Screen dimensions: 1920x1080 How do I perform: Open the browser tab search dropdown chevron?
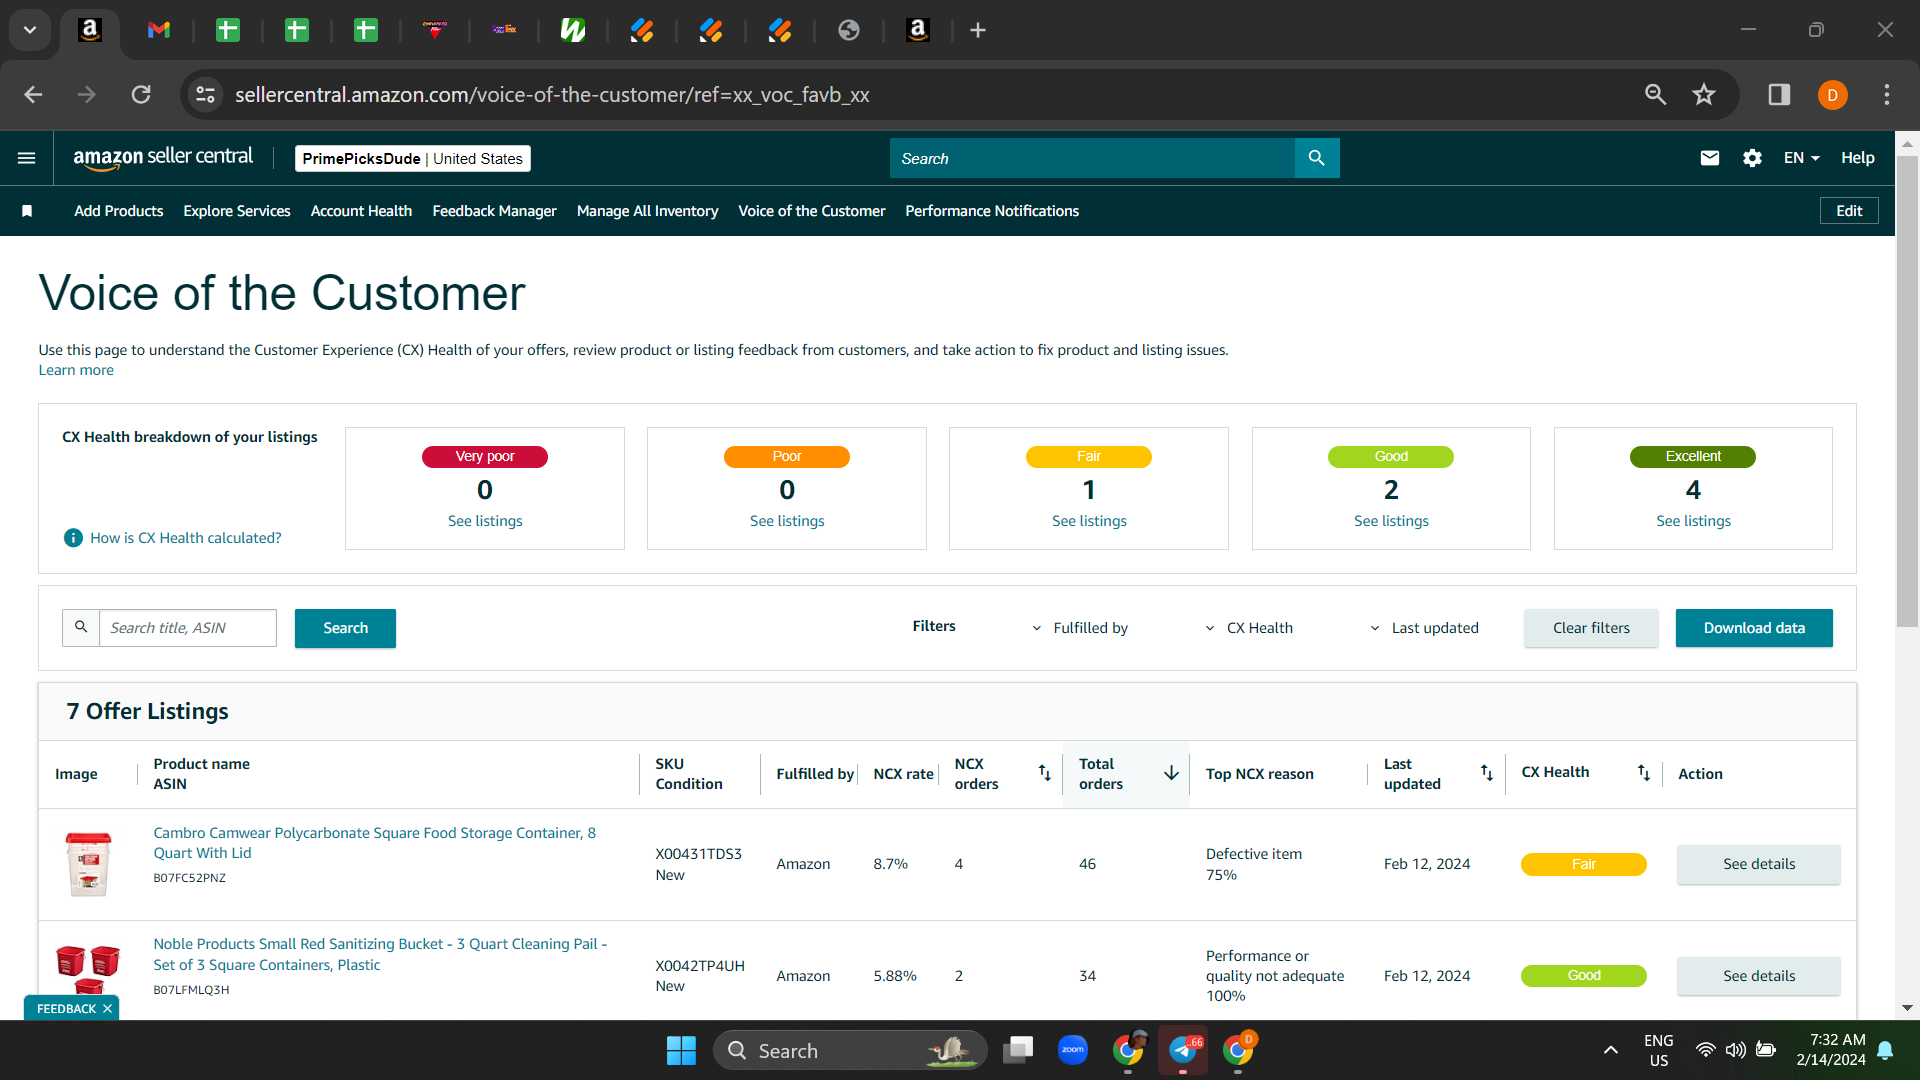pos(30,30)
